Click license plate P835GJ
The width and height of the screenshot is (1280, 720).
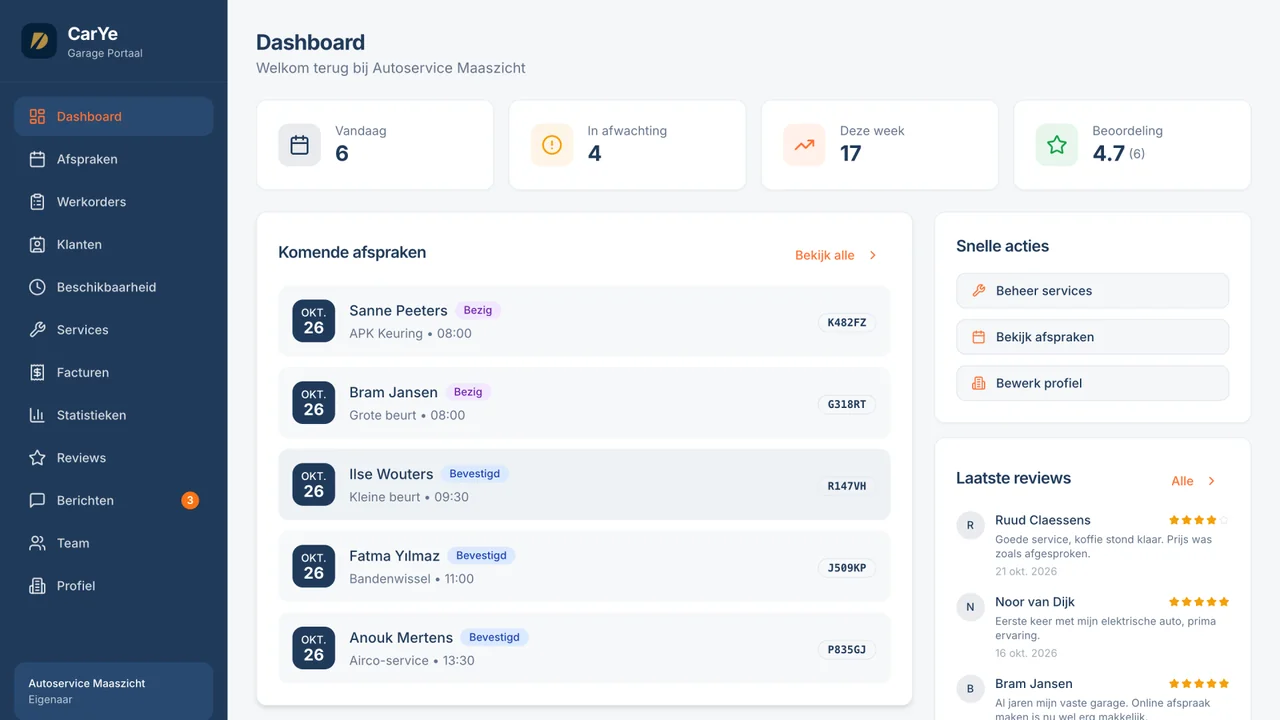tap(847, 649)
